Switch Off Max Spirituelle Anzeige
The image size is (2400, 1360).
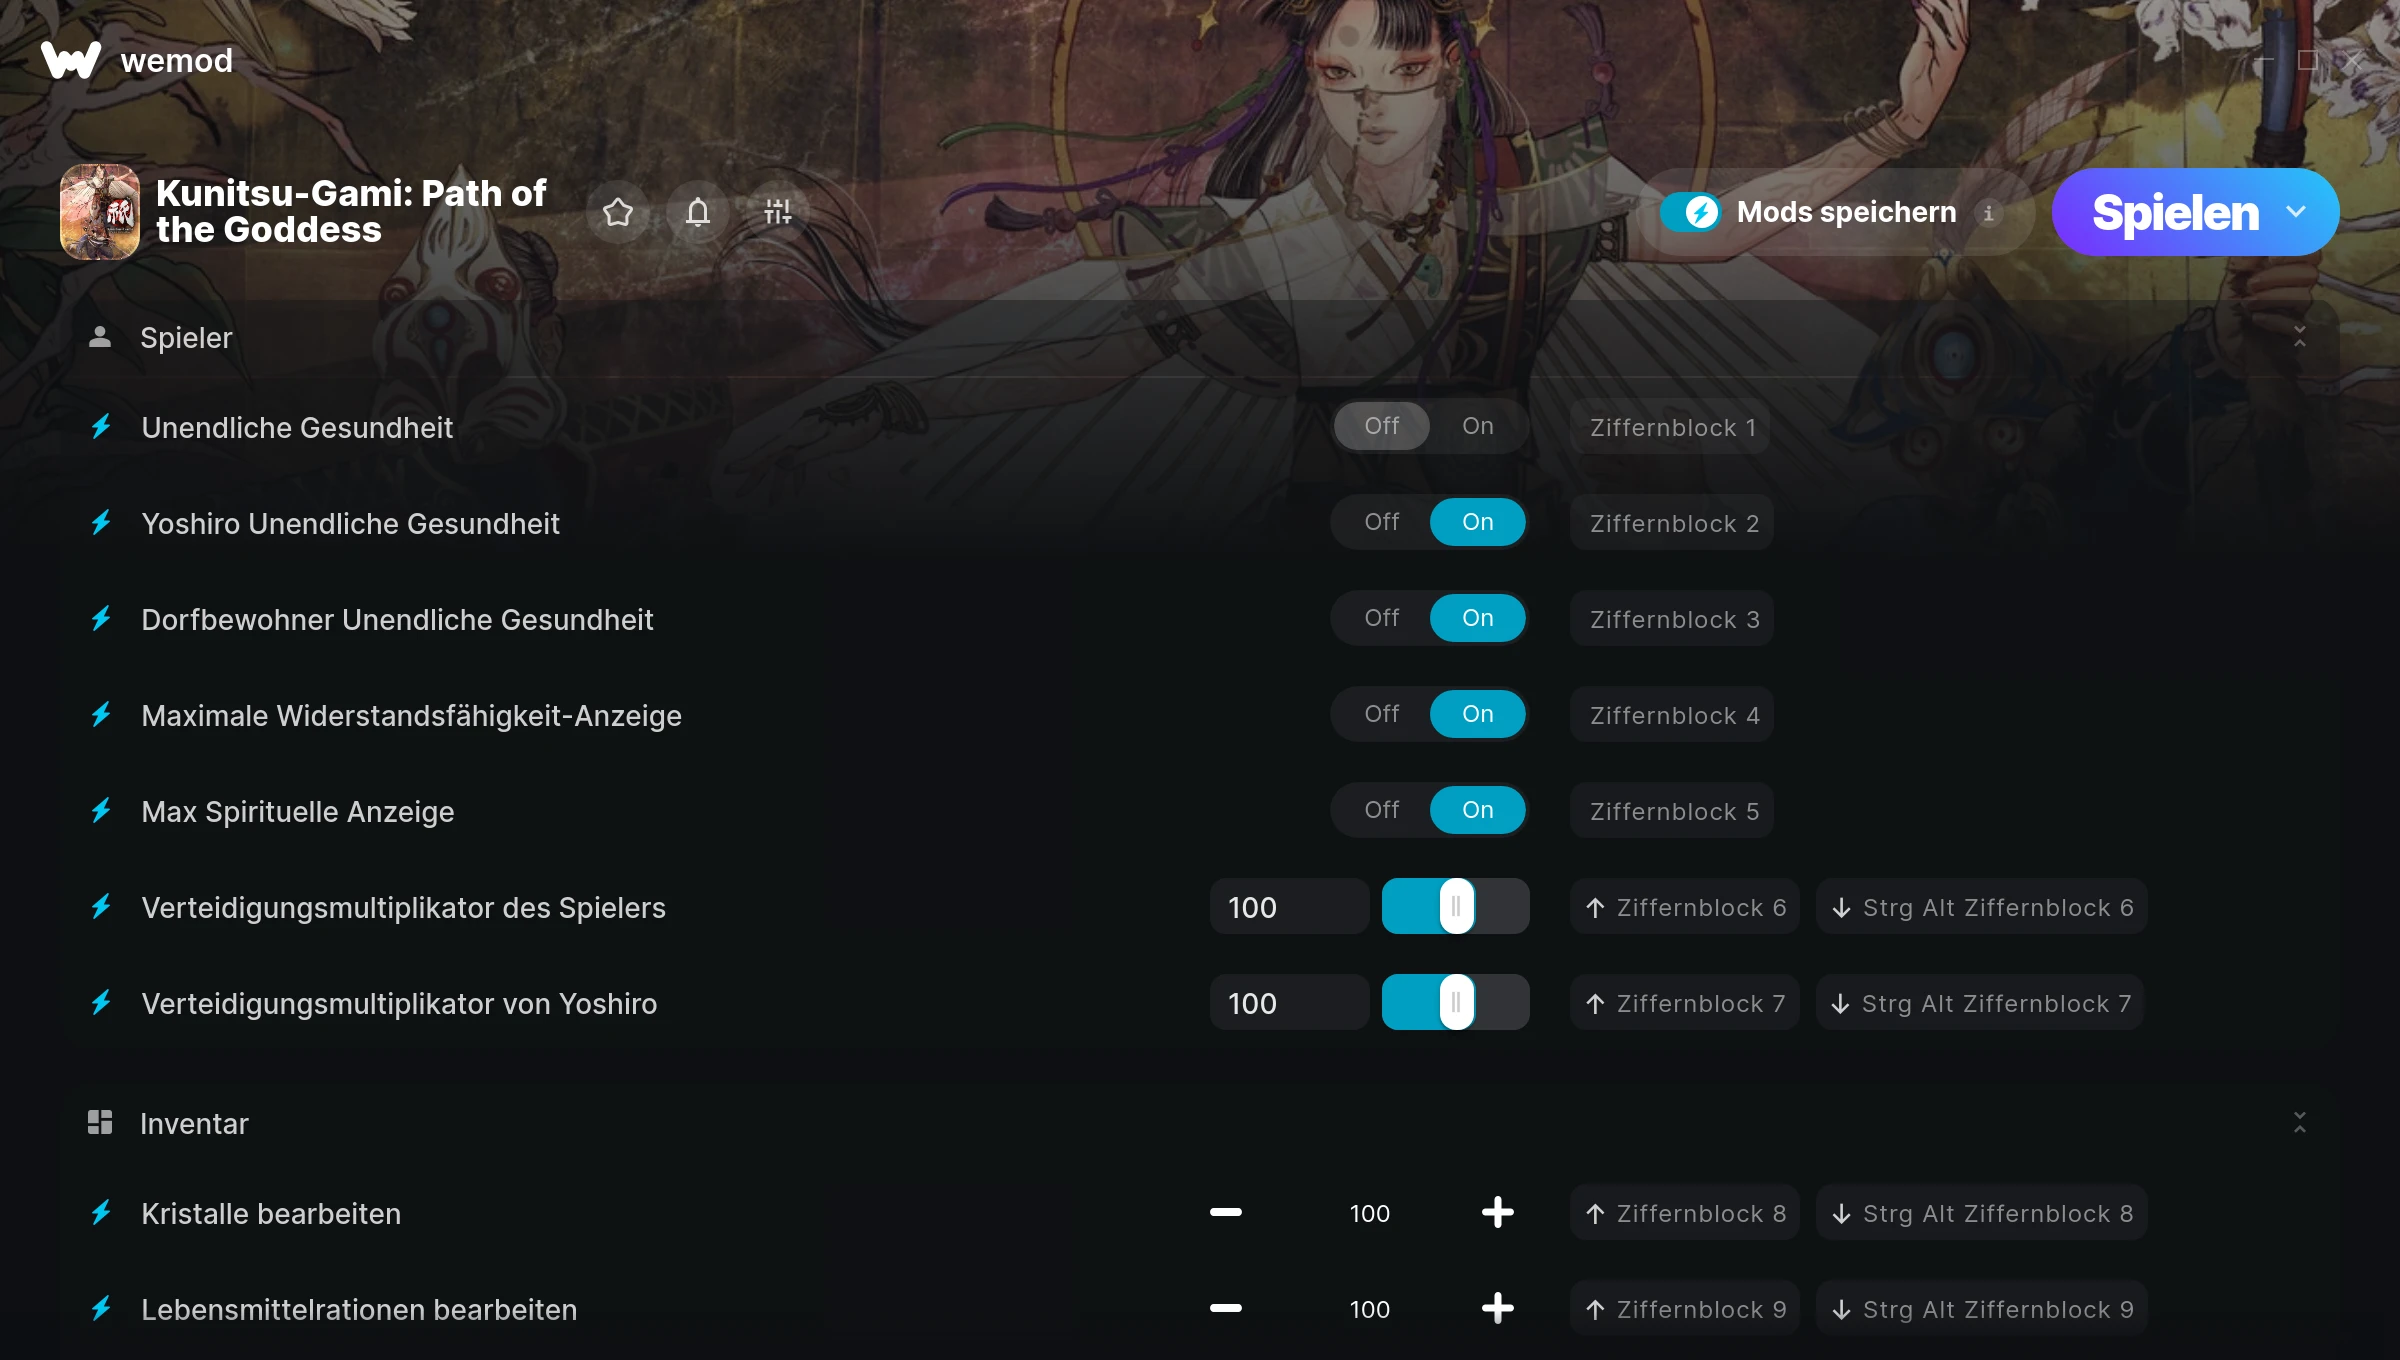coord(1382,810)
